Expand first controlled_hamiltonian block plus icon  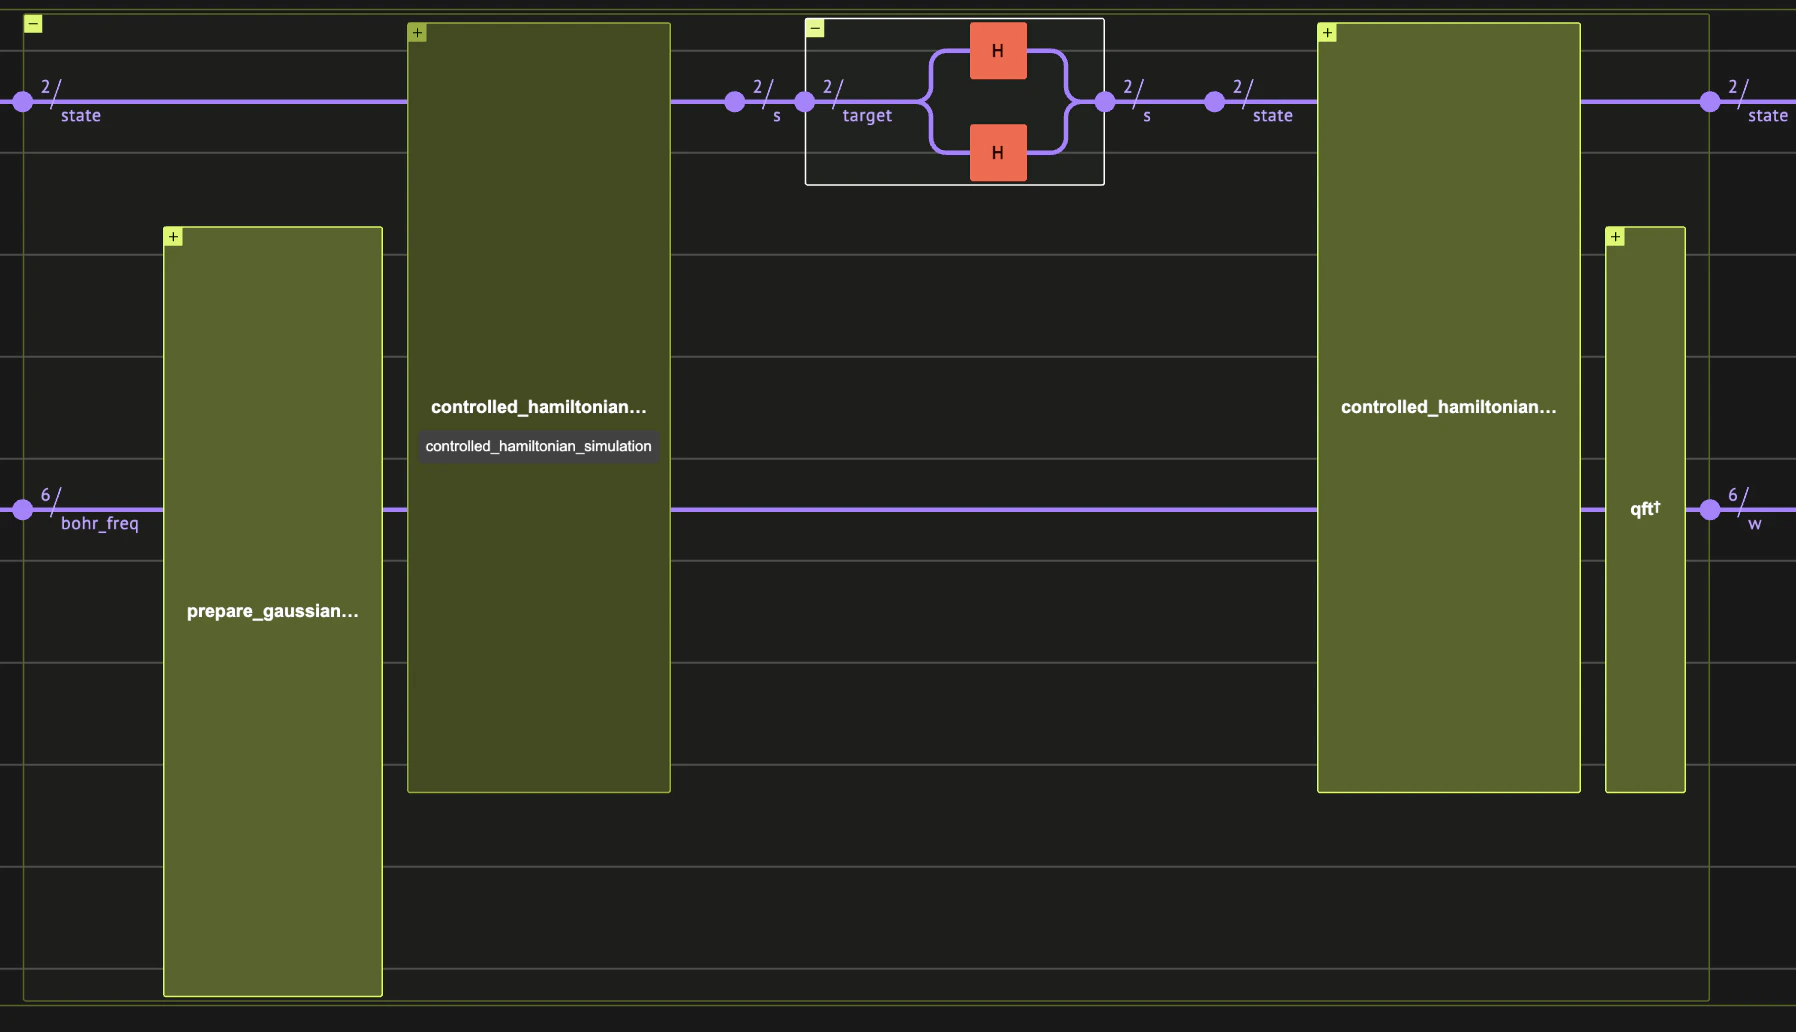pyautogui.click(x=417, y=33)
